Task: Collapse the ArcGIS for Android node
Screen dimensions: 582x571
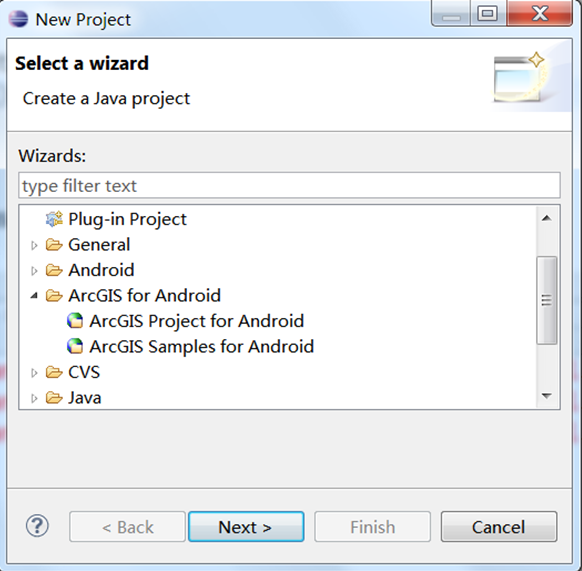Action: (34, 296)
